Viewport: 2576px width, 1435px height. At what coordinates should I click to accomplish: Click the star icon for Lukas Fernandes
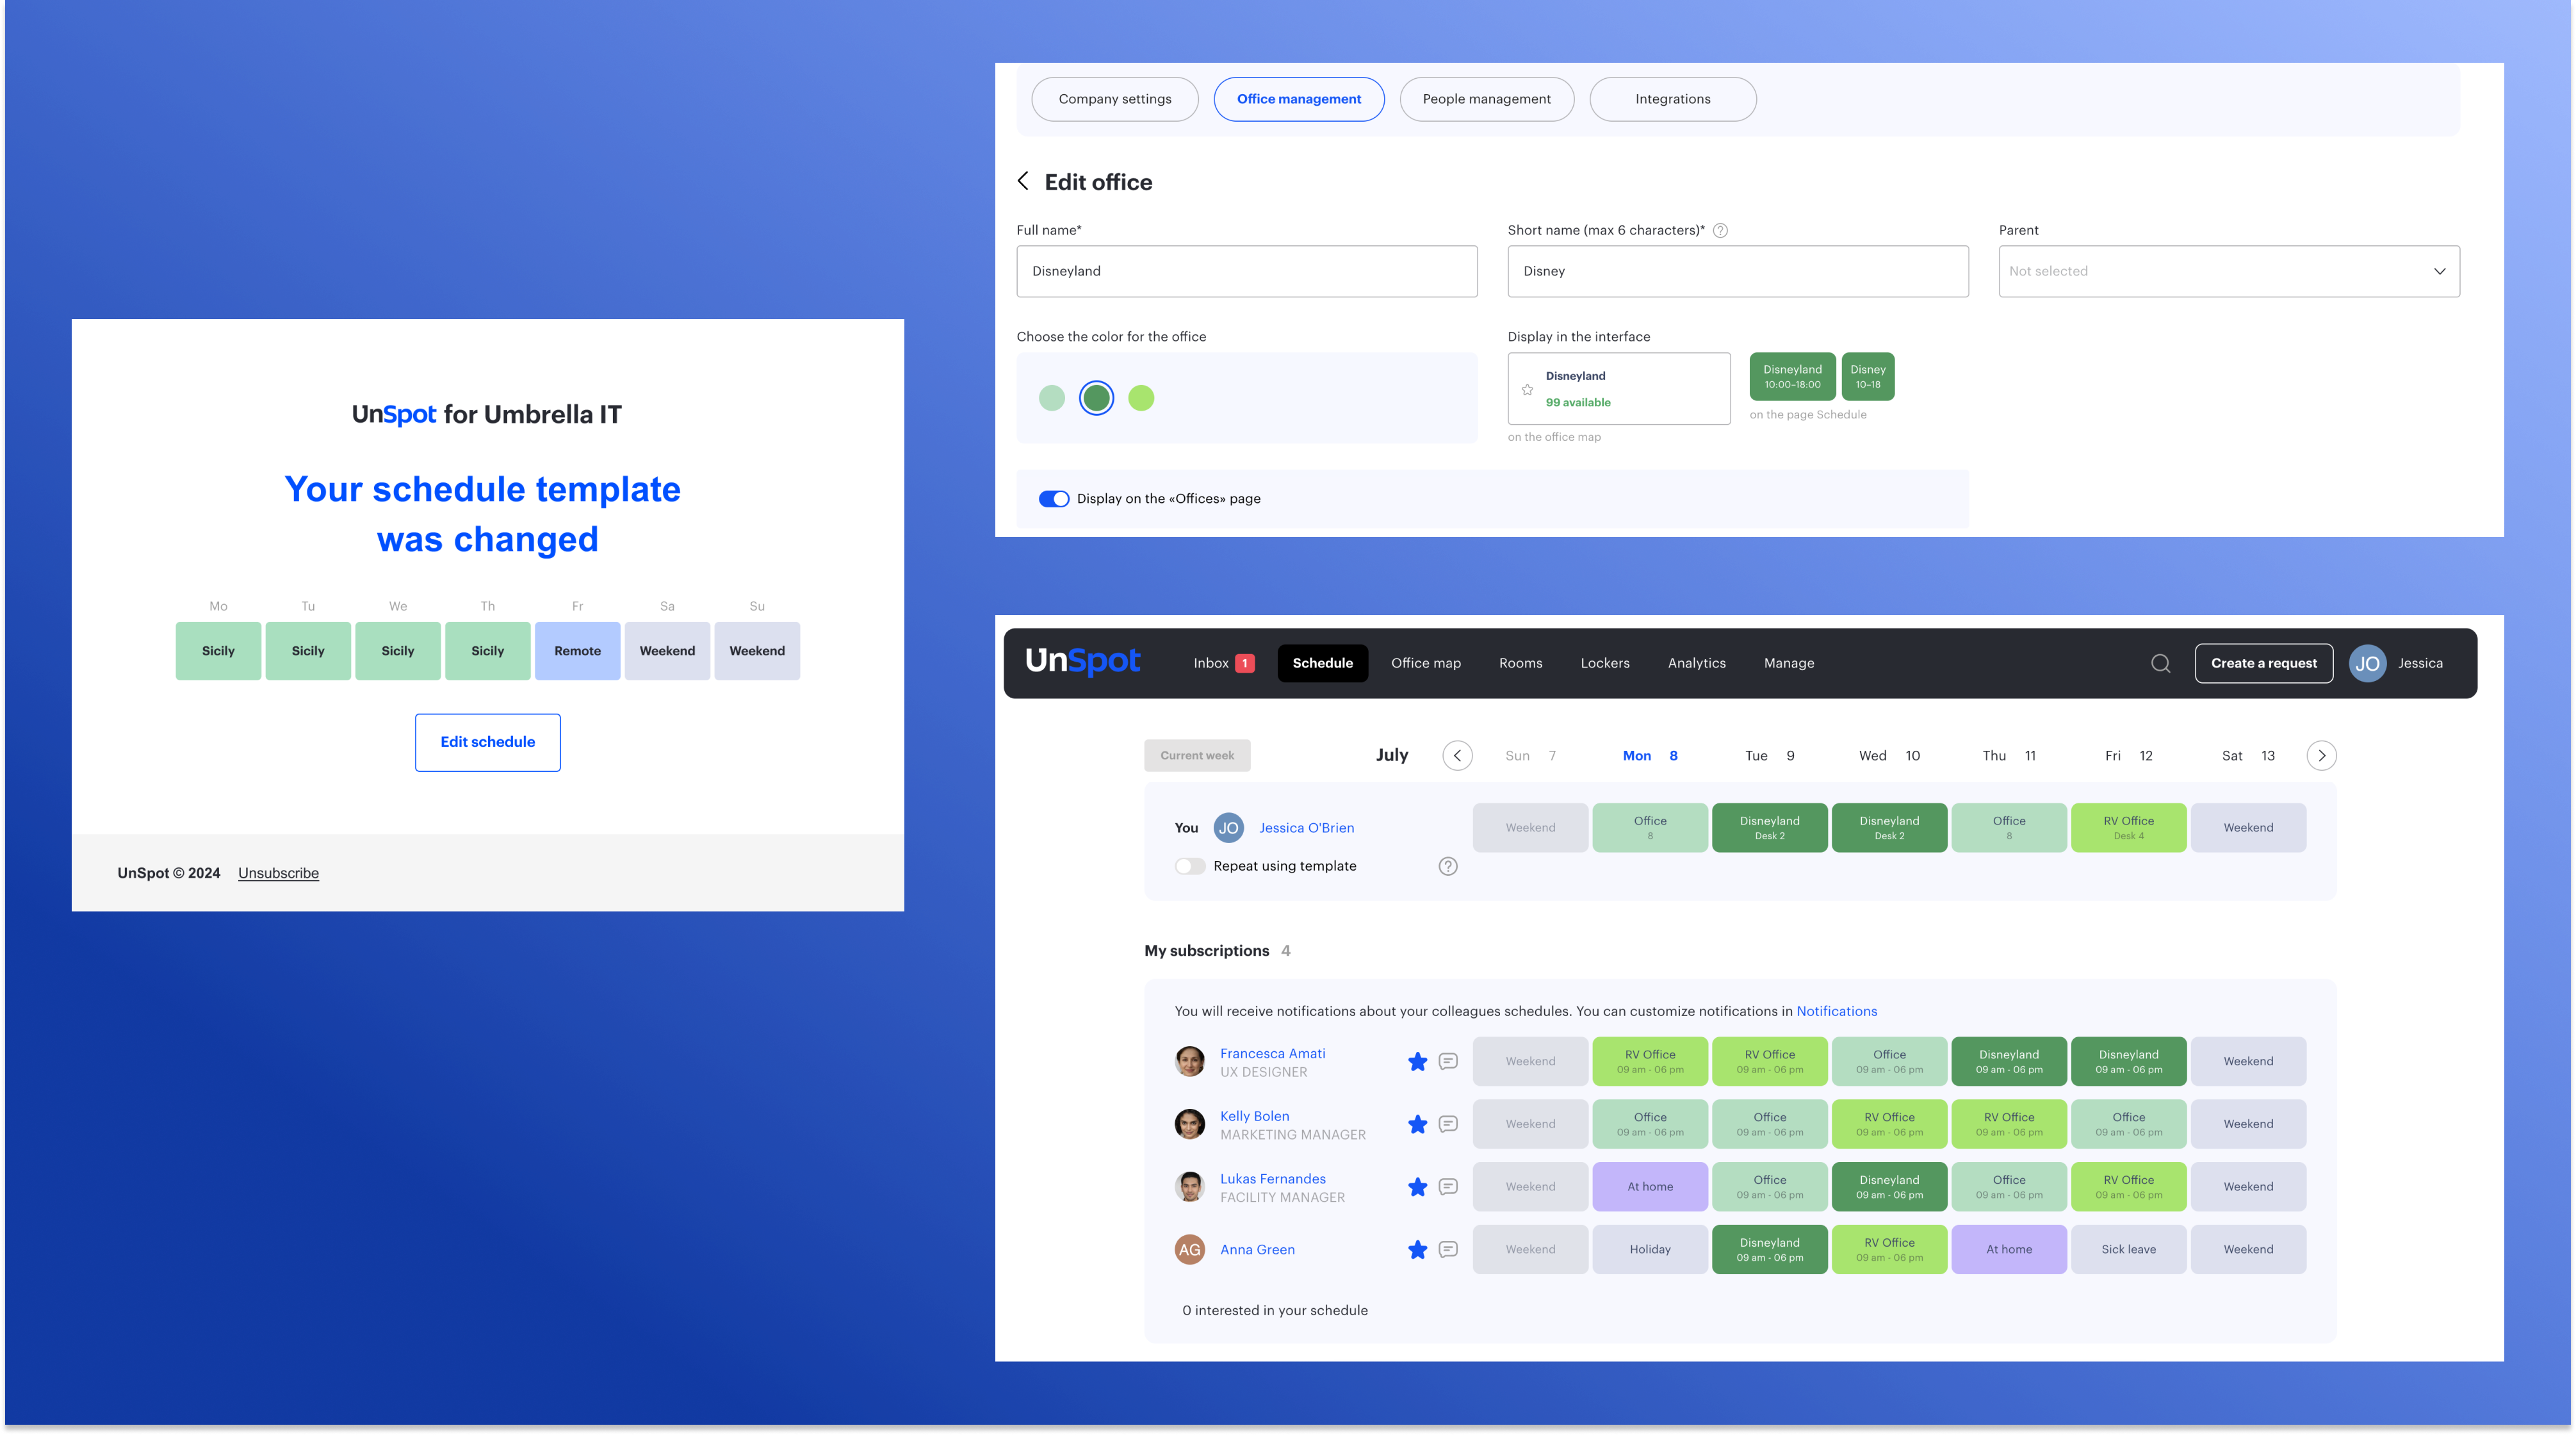pos(1417,1187)
